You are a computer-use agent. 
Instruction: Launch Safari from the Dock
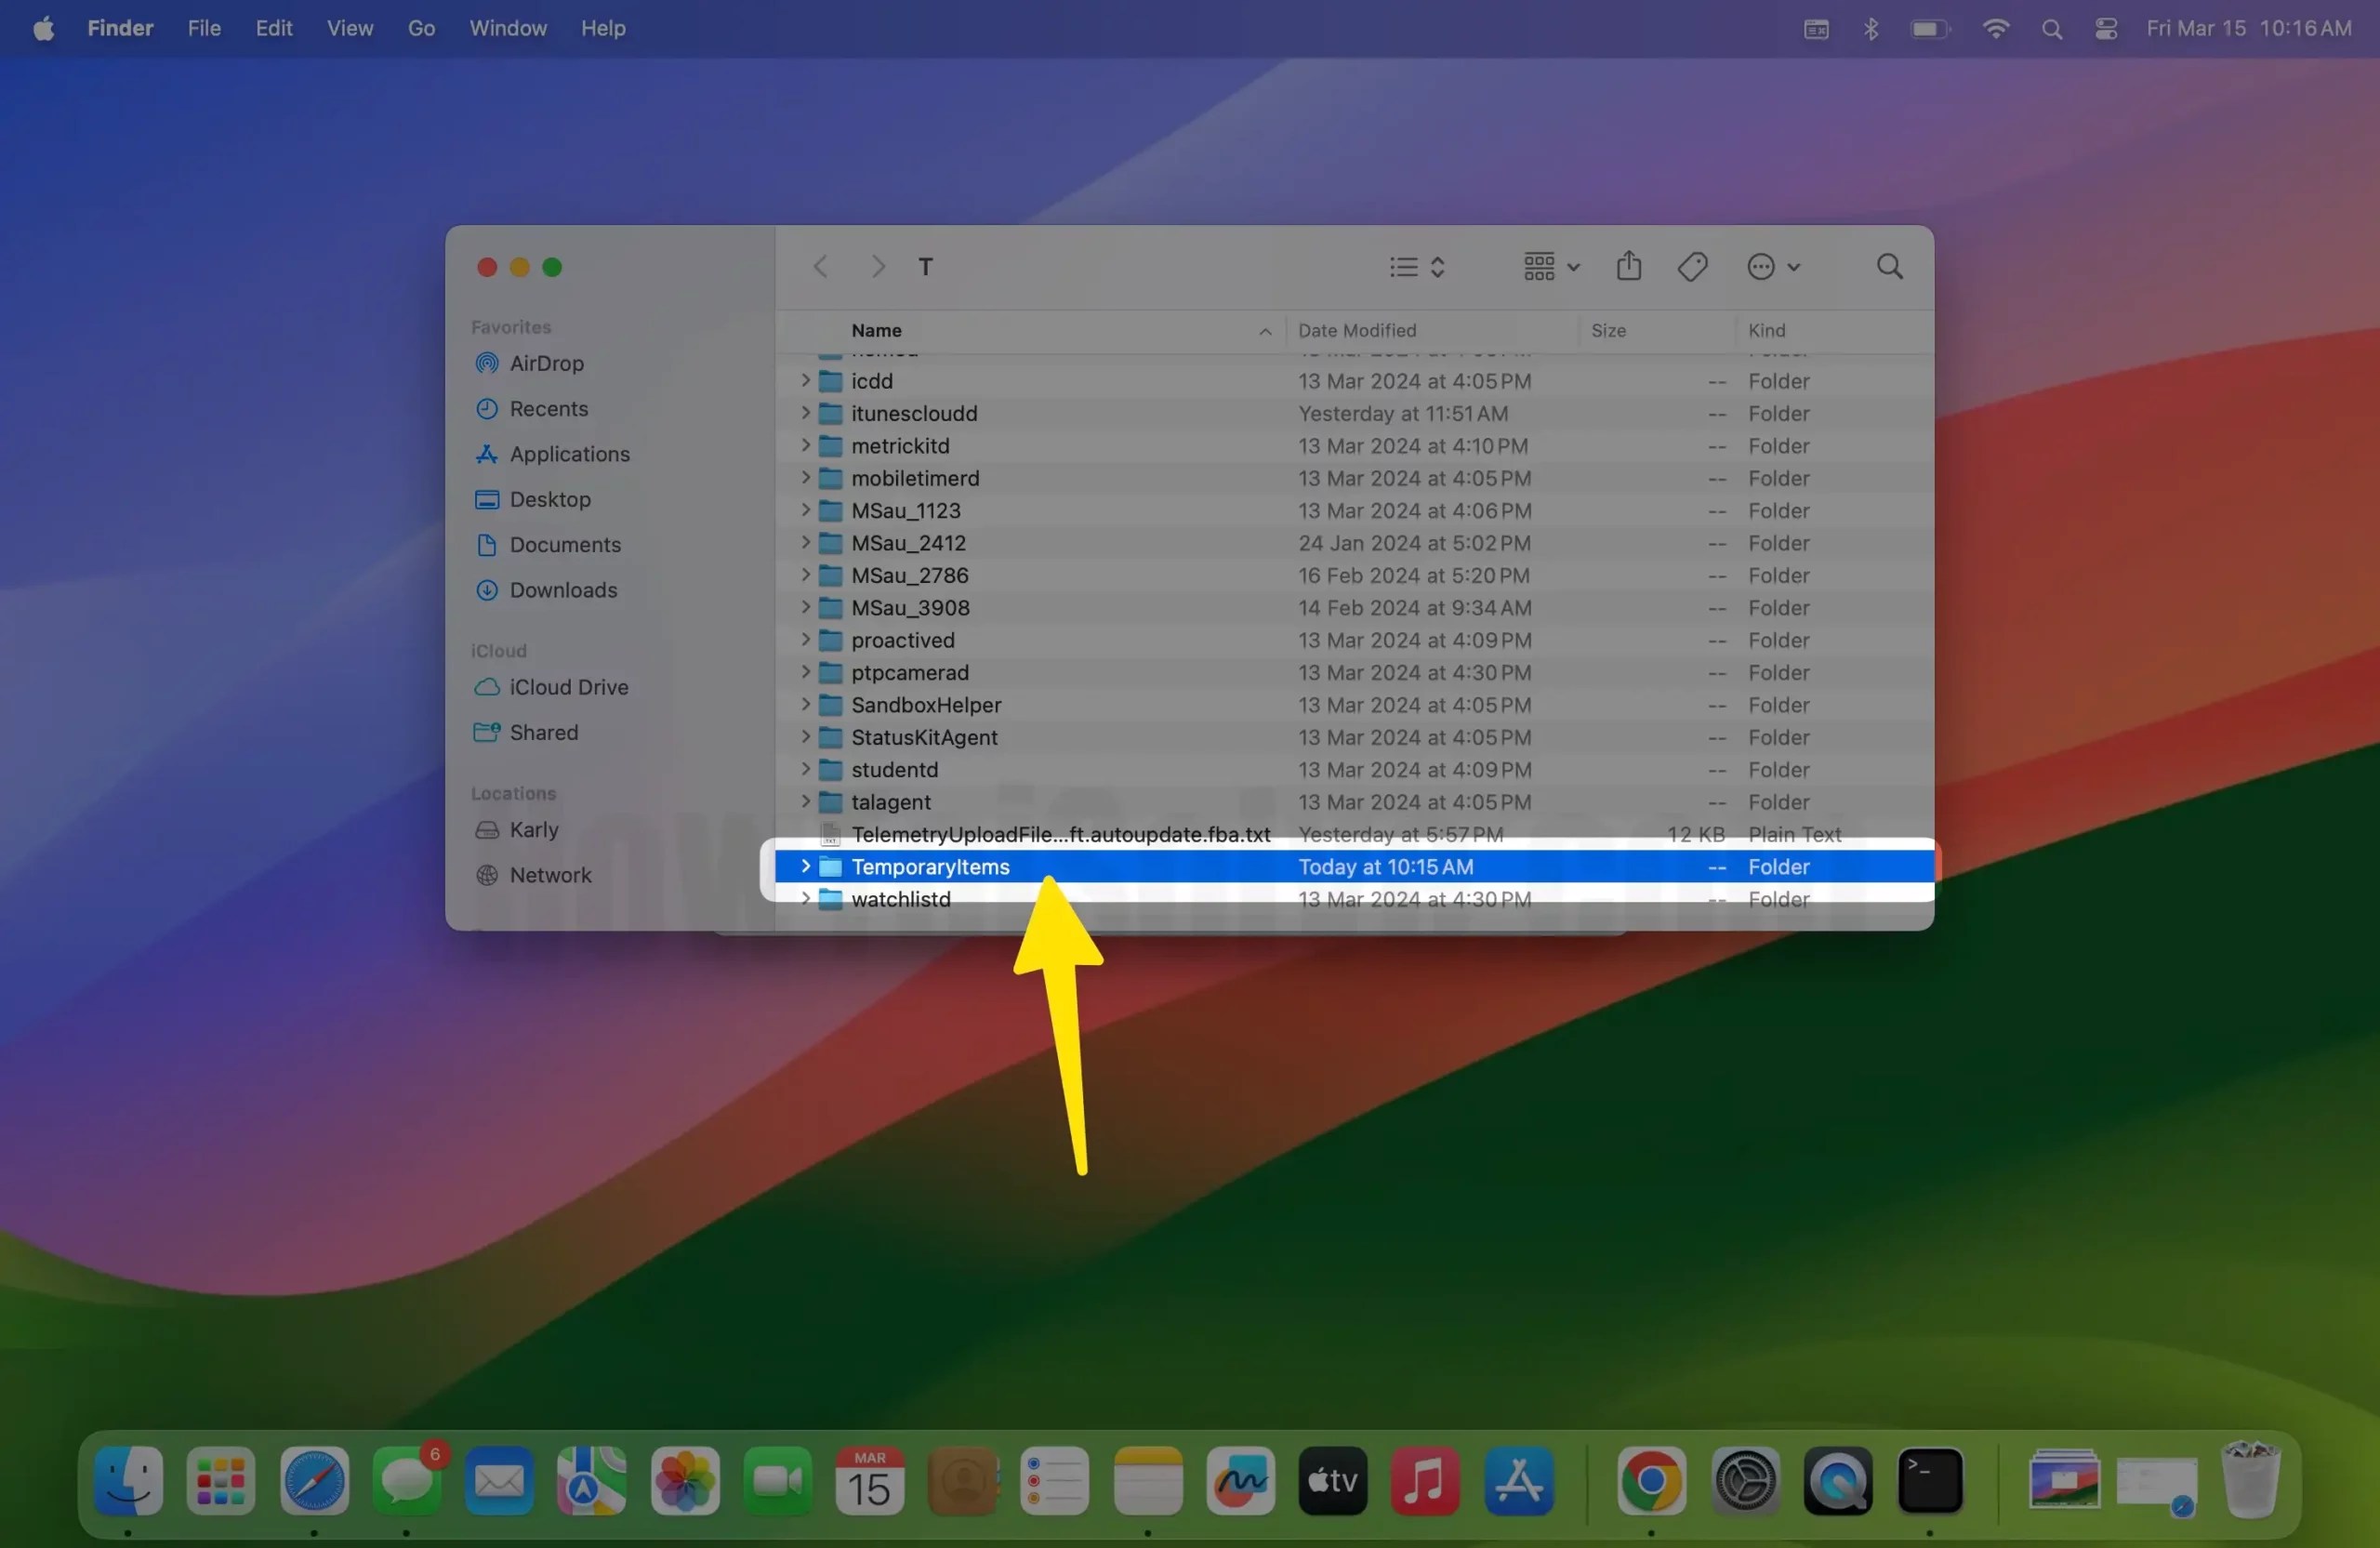coord(313,1481)
